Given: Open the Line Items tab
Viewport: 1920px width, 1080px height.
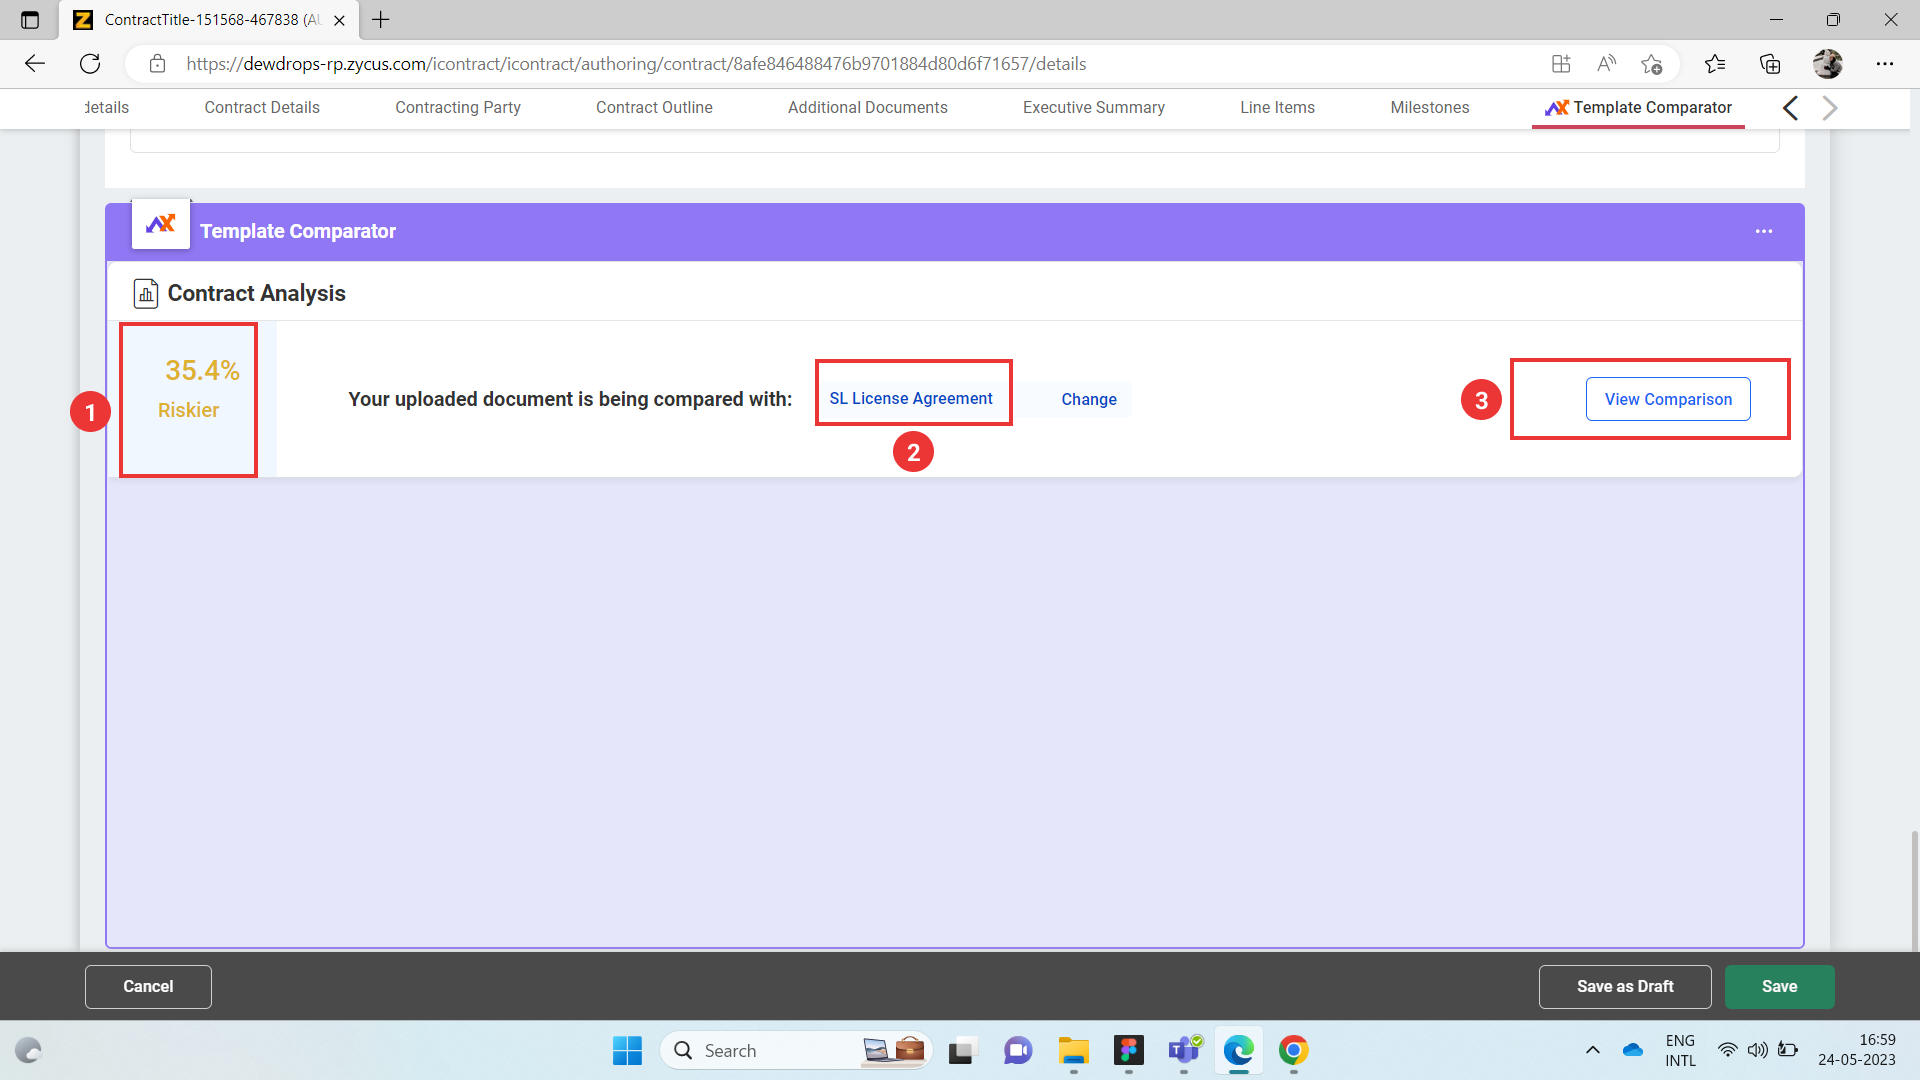Looking at the screenshot, I should 1277,107.
